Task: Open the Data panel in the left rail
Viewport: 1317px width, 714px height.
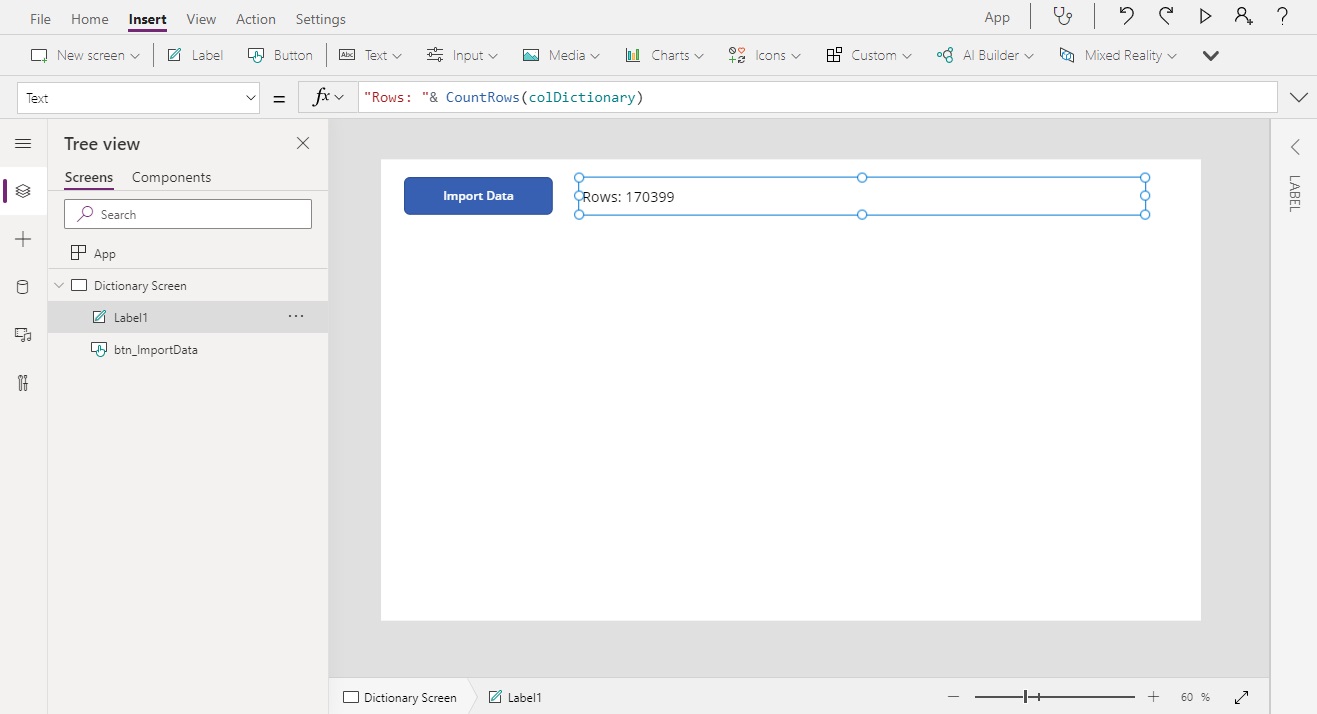Action: coord(22,287)
